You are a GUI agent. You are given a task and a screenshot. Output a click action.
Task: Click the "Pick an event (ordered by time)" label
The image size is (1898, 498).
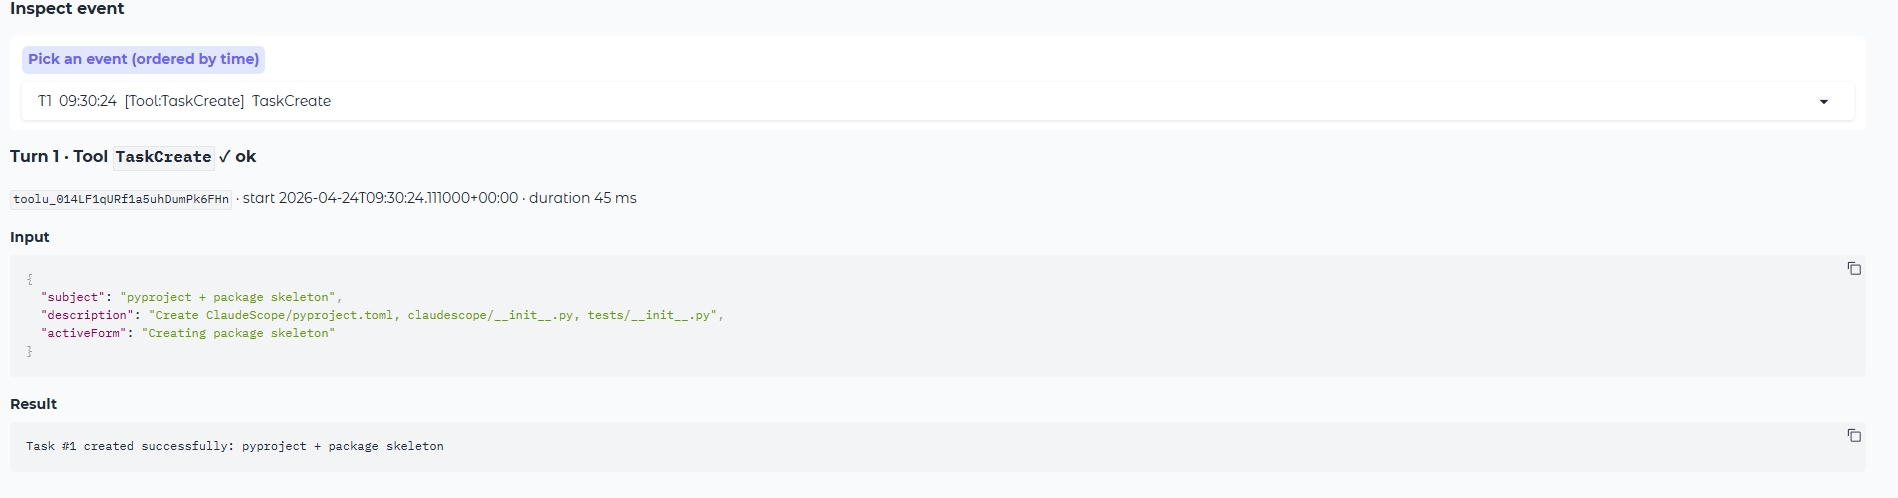143,59
